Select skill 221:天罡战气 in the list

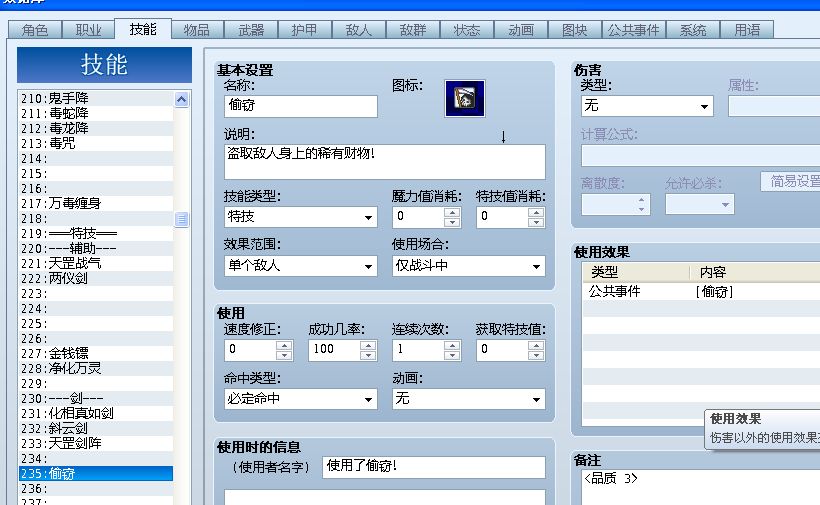[x=96, y=263]
